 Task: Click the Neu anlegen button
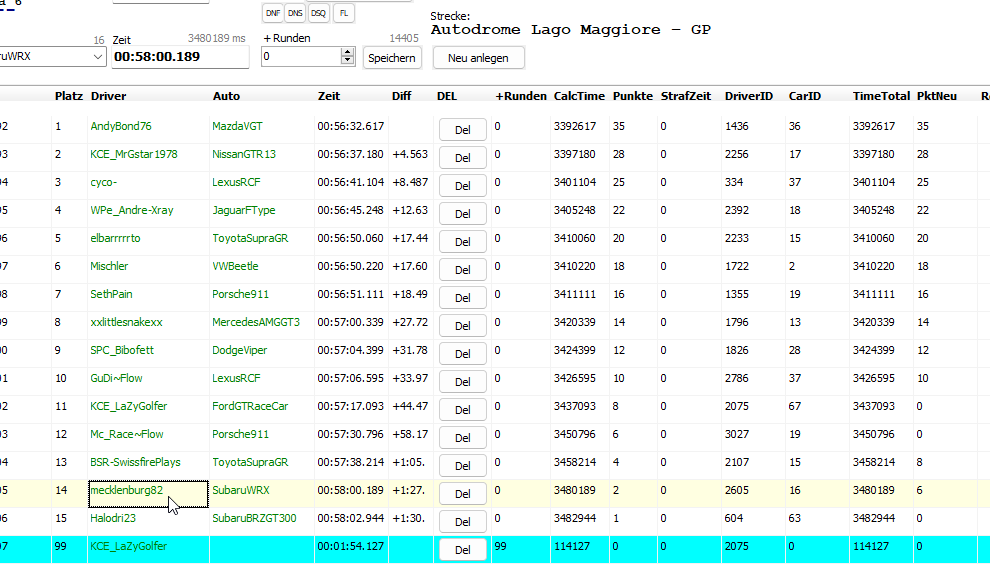[478, 58]
